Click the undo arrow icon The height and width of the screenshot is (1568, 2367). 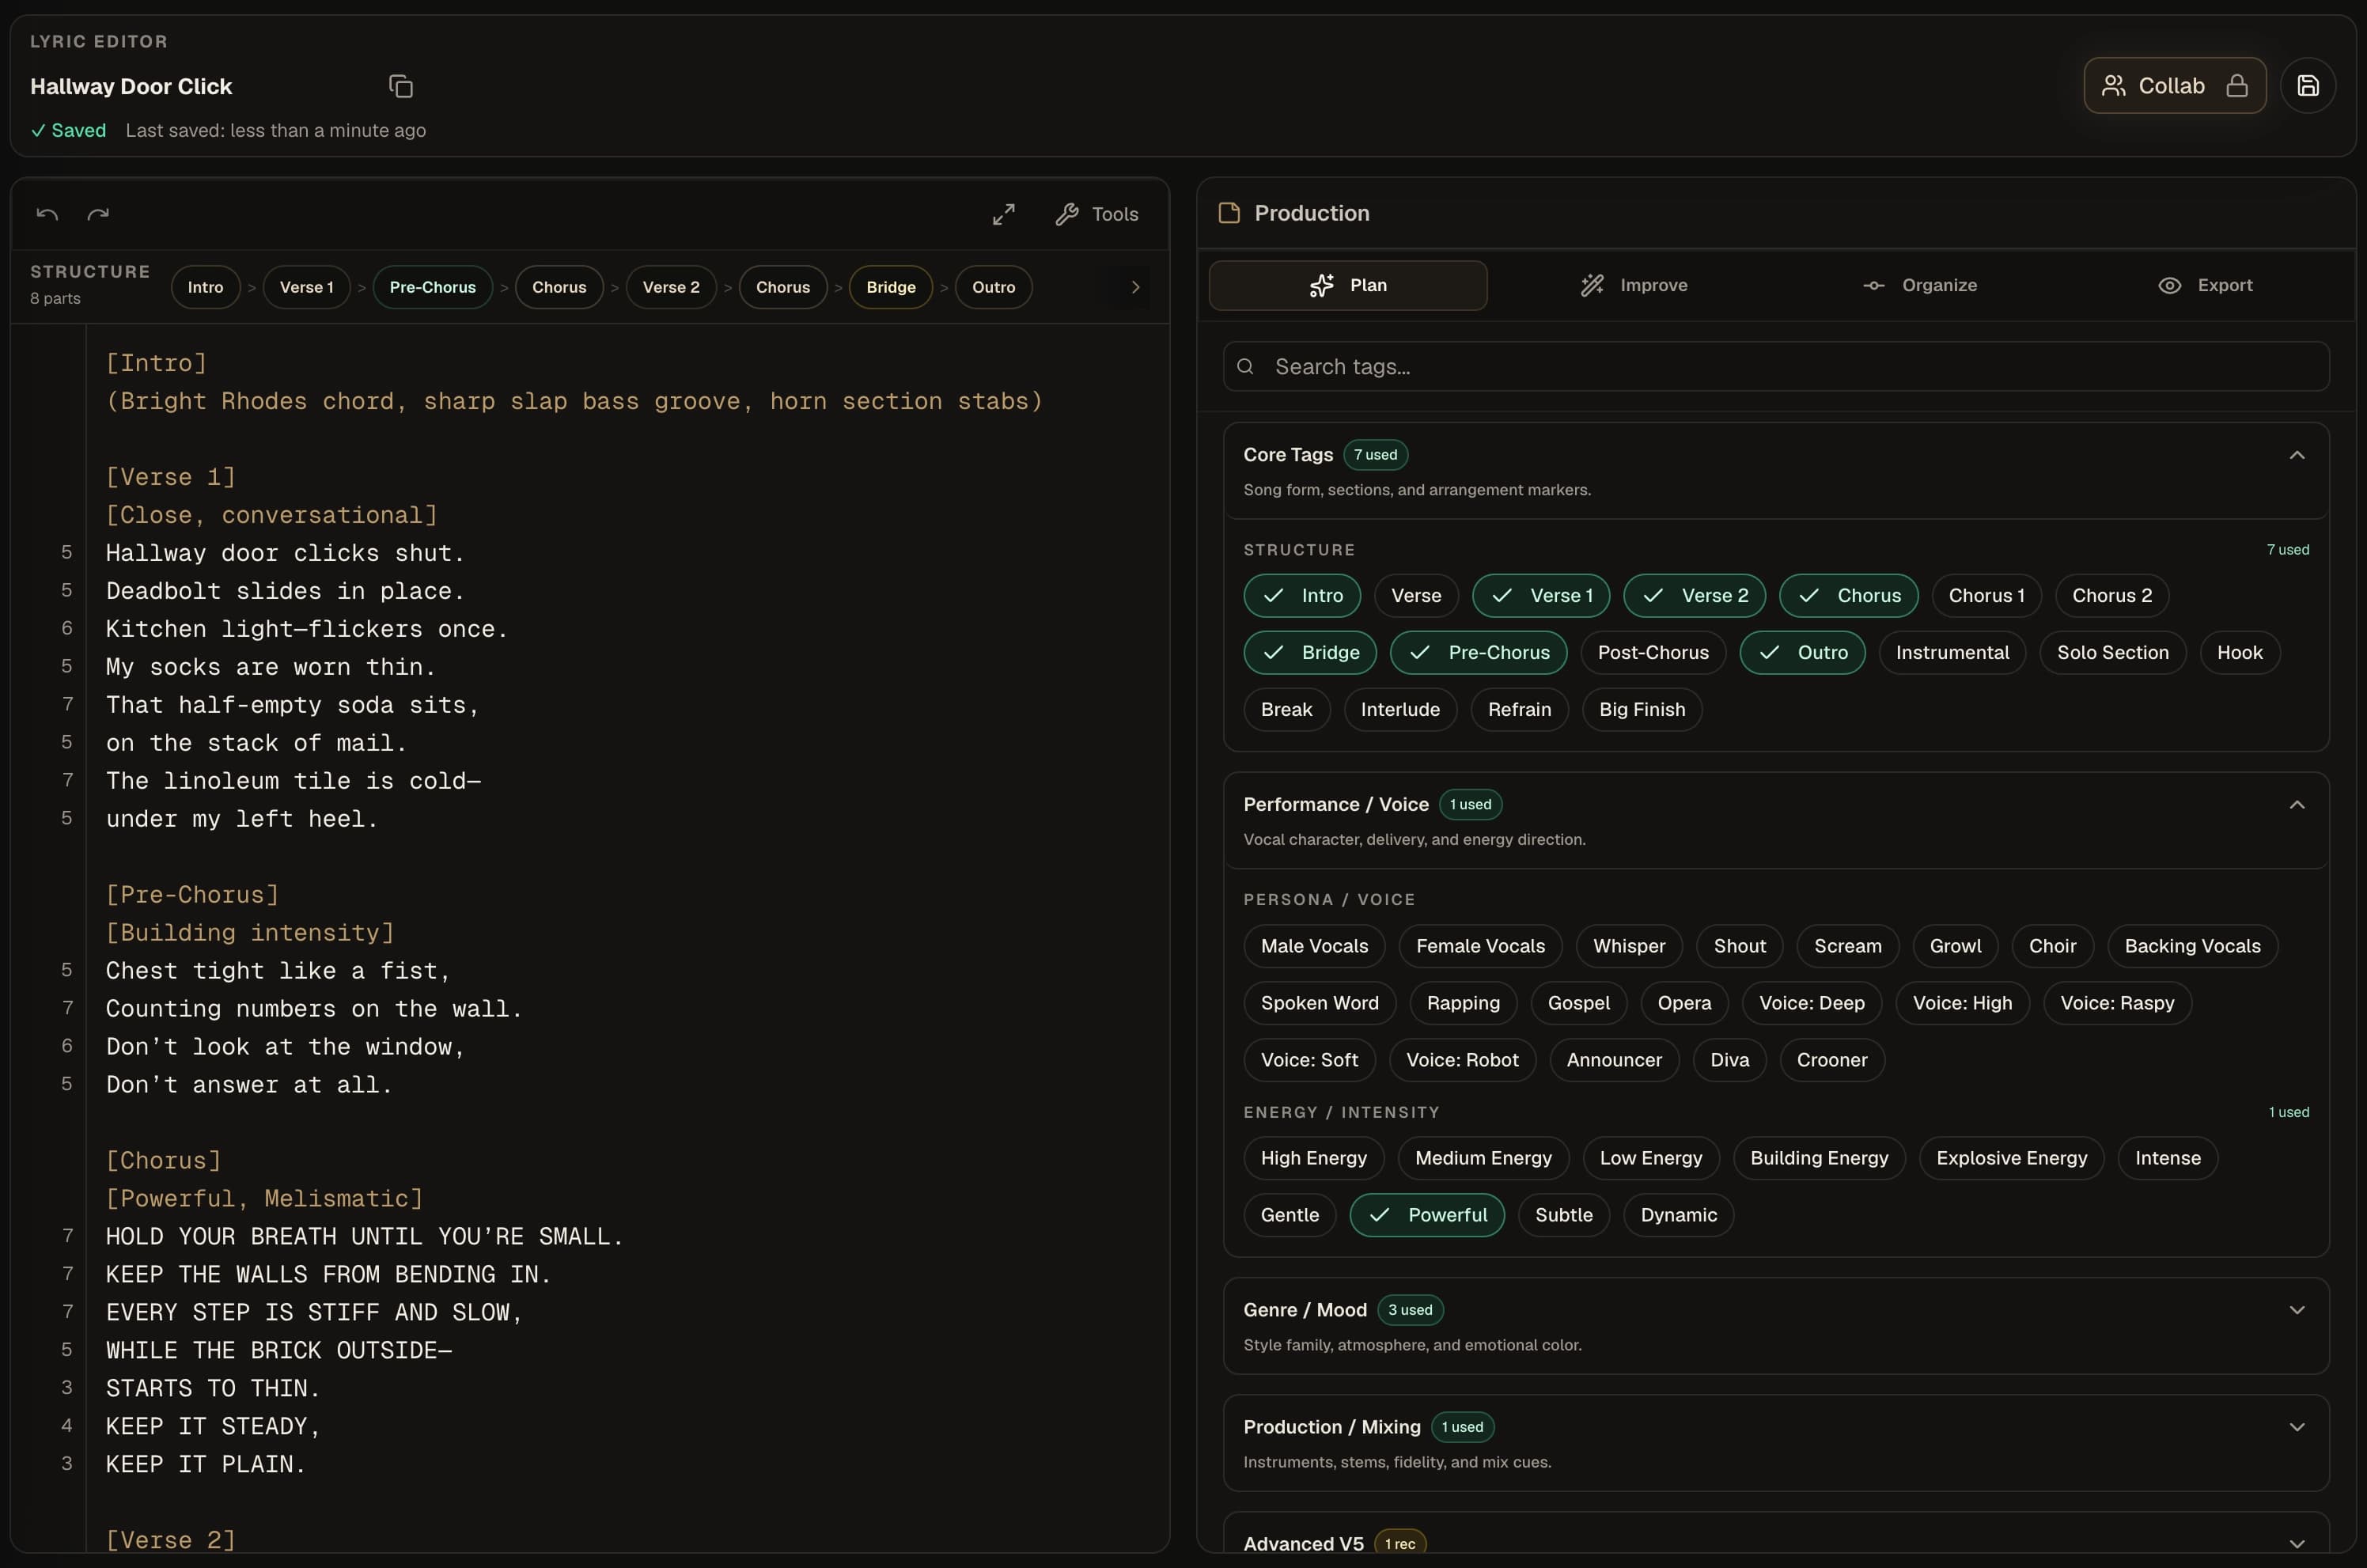click(x=47, y=214)
